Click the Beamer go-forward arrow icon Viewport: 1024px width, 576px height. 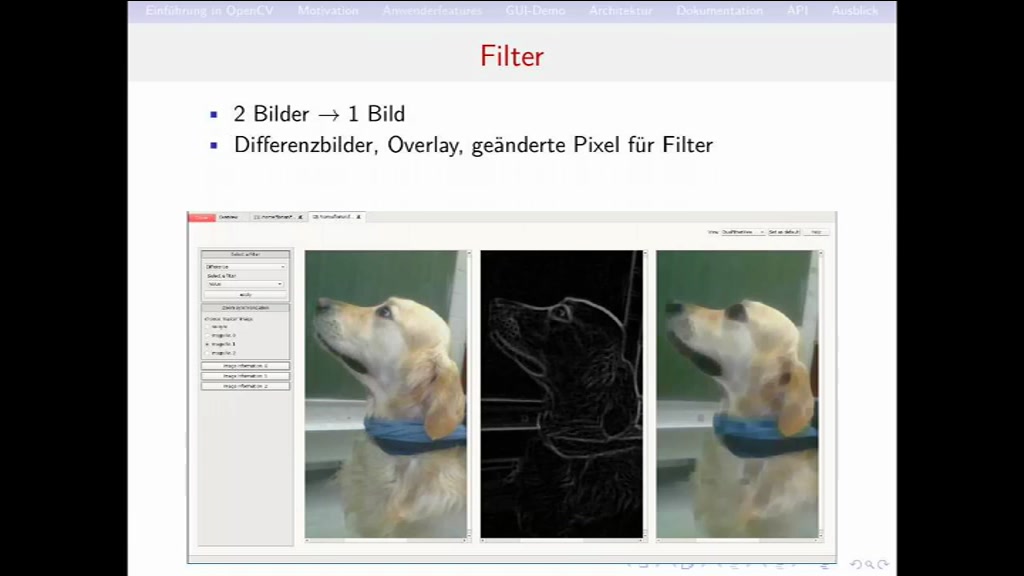[x=884, y=564]
